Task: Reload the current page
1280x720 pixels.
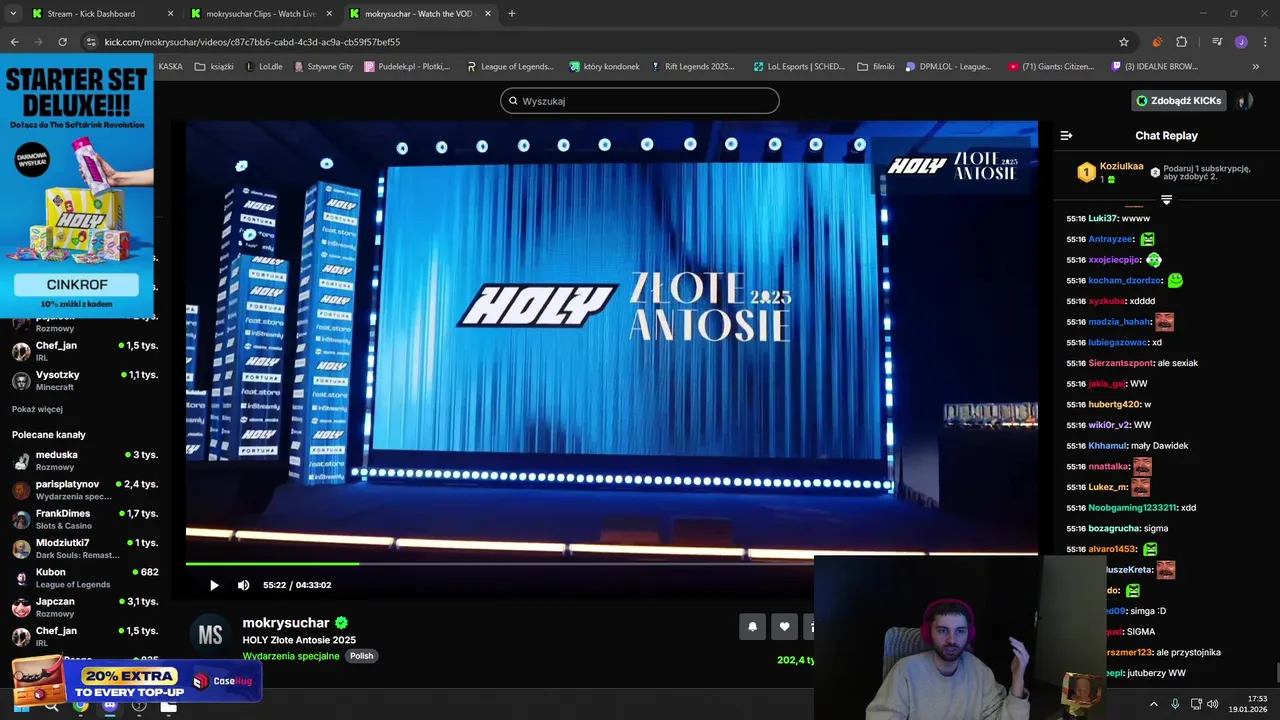Action: pos(62,42)
